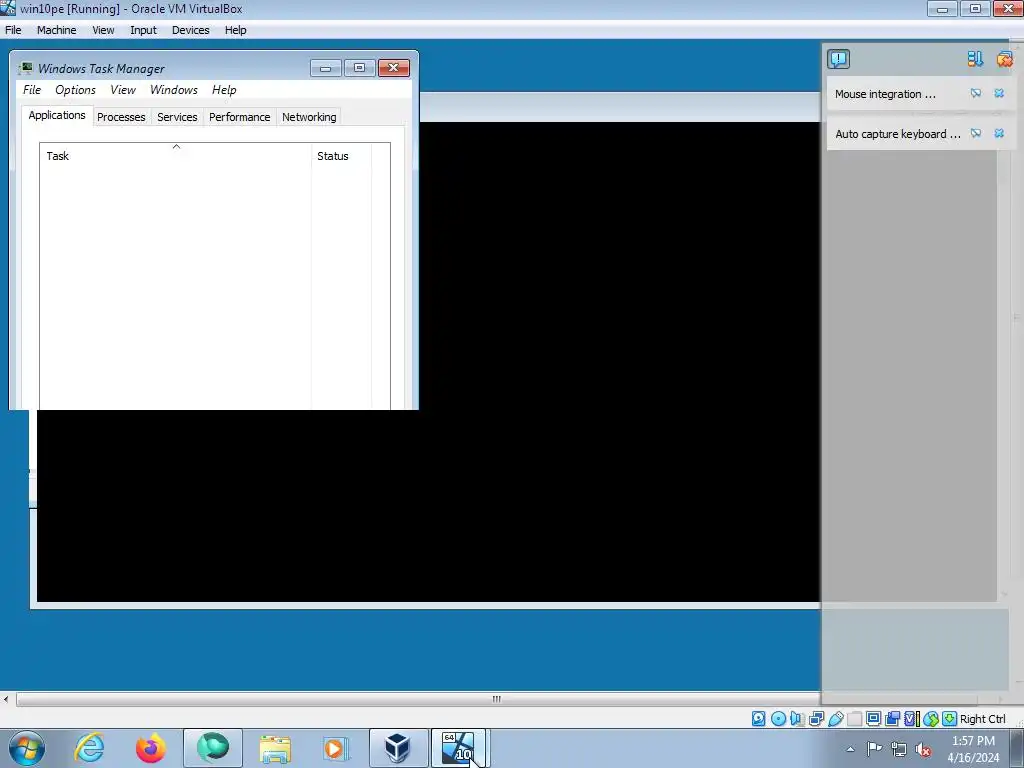Screen dimensions: 1024x768
Task: Open Task Manager File menu
Action: point(32,90)
